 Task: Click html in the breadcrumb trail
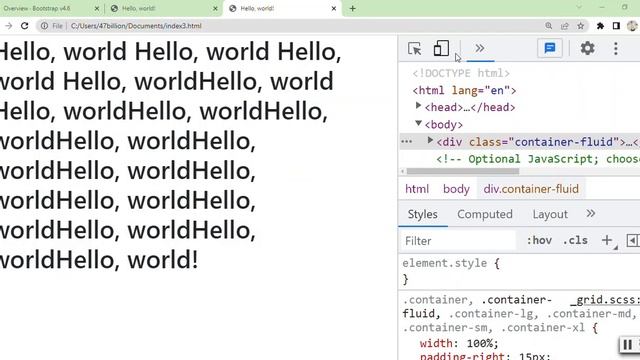point(417,189)
